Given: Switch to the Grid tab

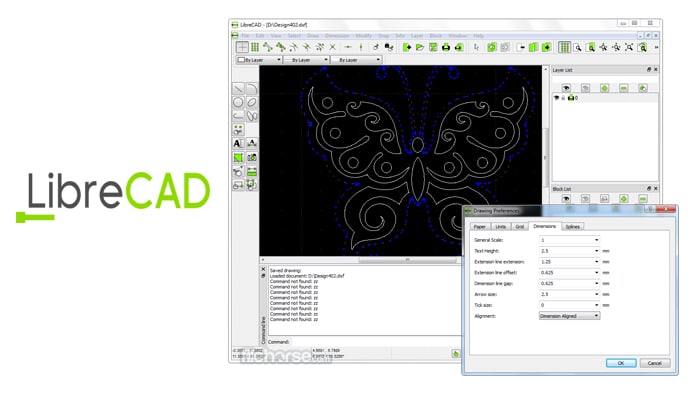Looking at the screenshot, I should pyautogui.click(x=520, y=227).
